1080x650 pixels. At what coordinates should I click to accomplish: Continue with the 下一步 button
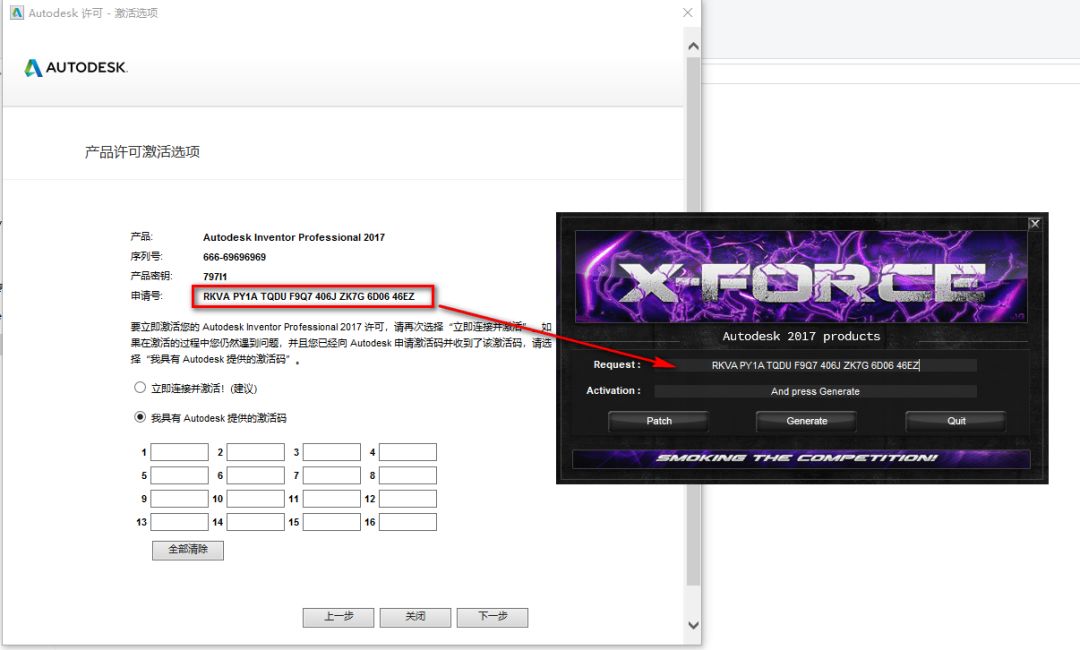[x=492, y=617]
